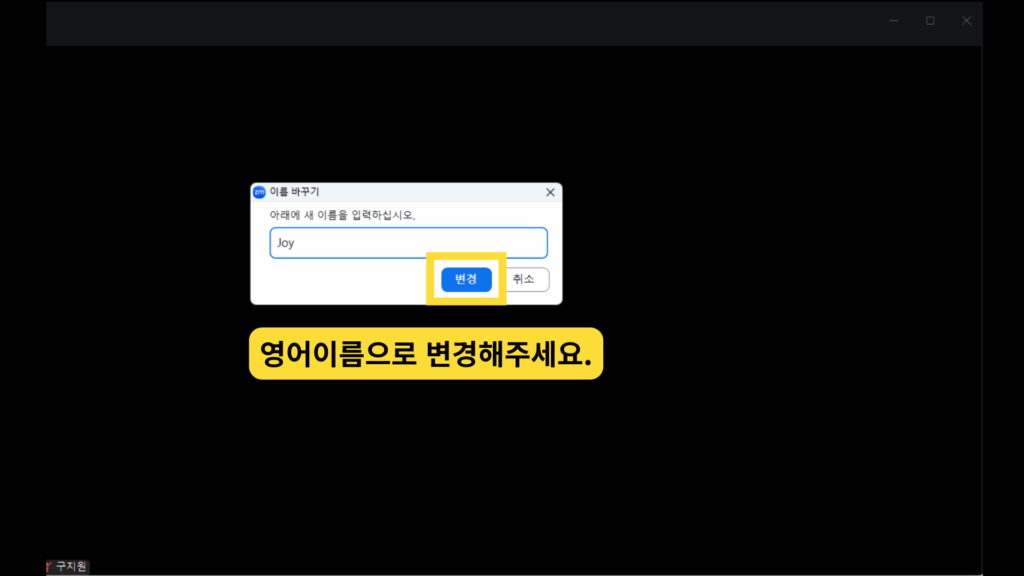Viewport: 1024px width, 576px height.
Task: Click muted microphone icon beside 구지원
Action: (x=49, y=566)
